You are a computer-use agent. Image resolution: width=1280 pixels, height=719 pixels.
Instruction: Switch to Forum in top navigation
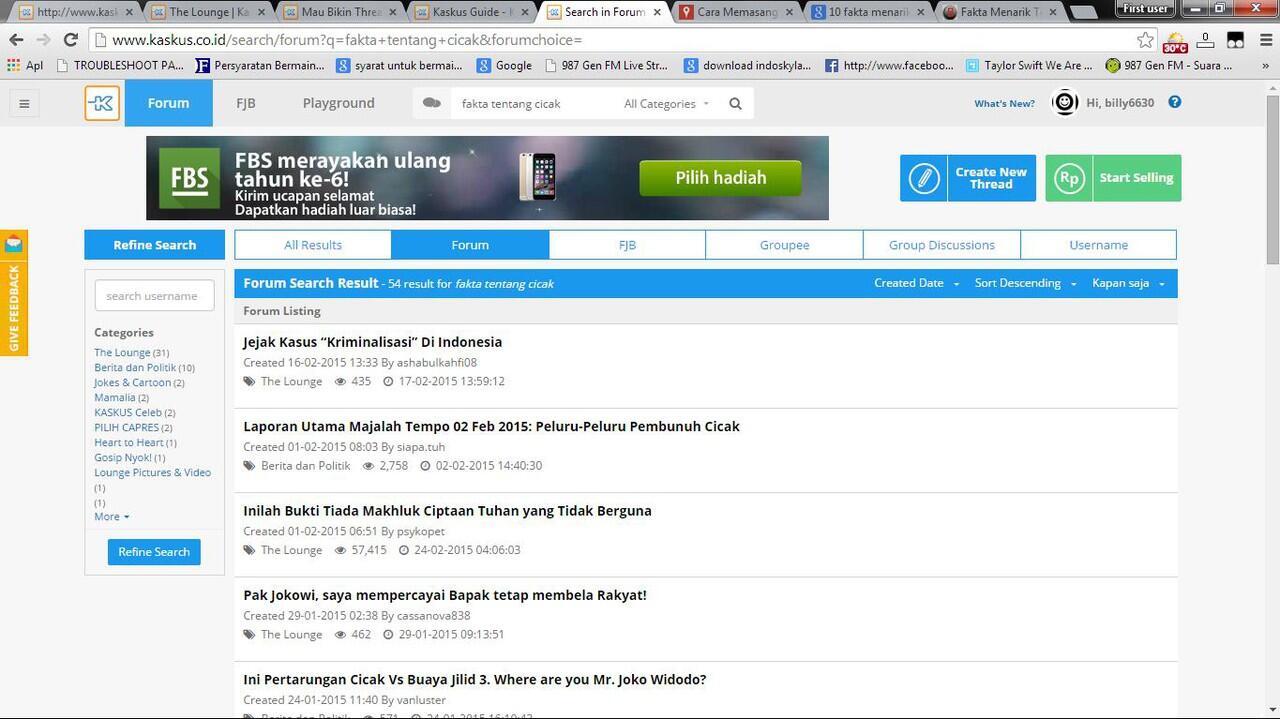pos(168,103)
